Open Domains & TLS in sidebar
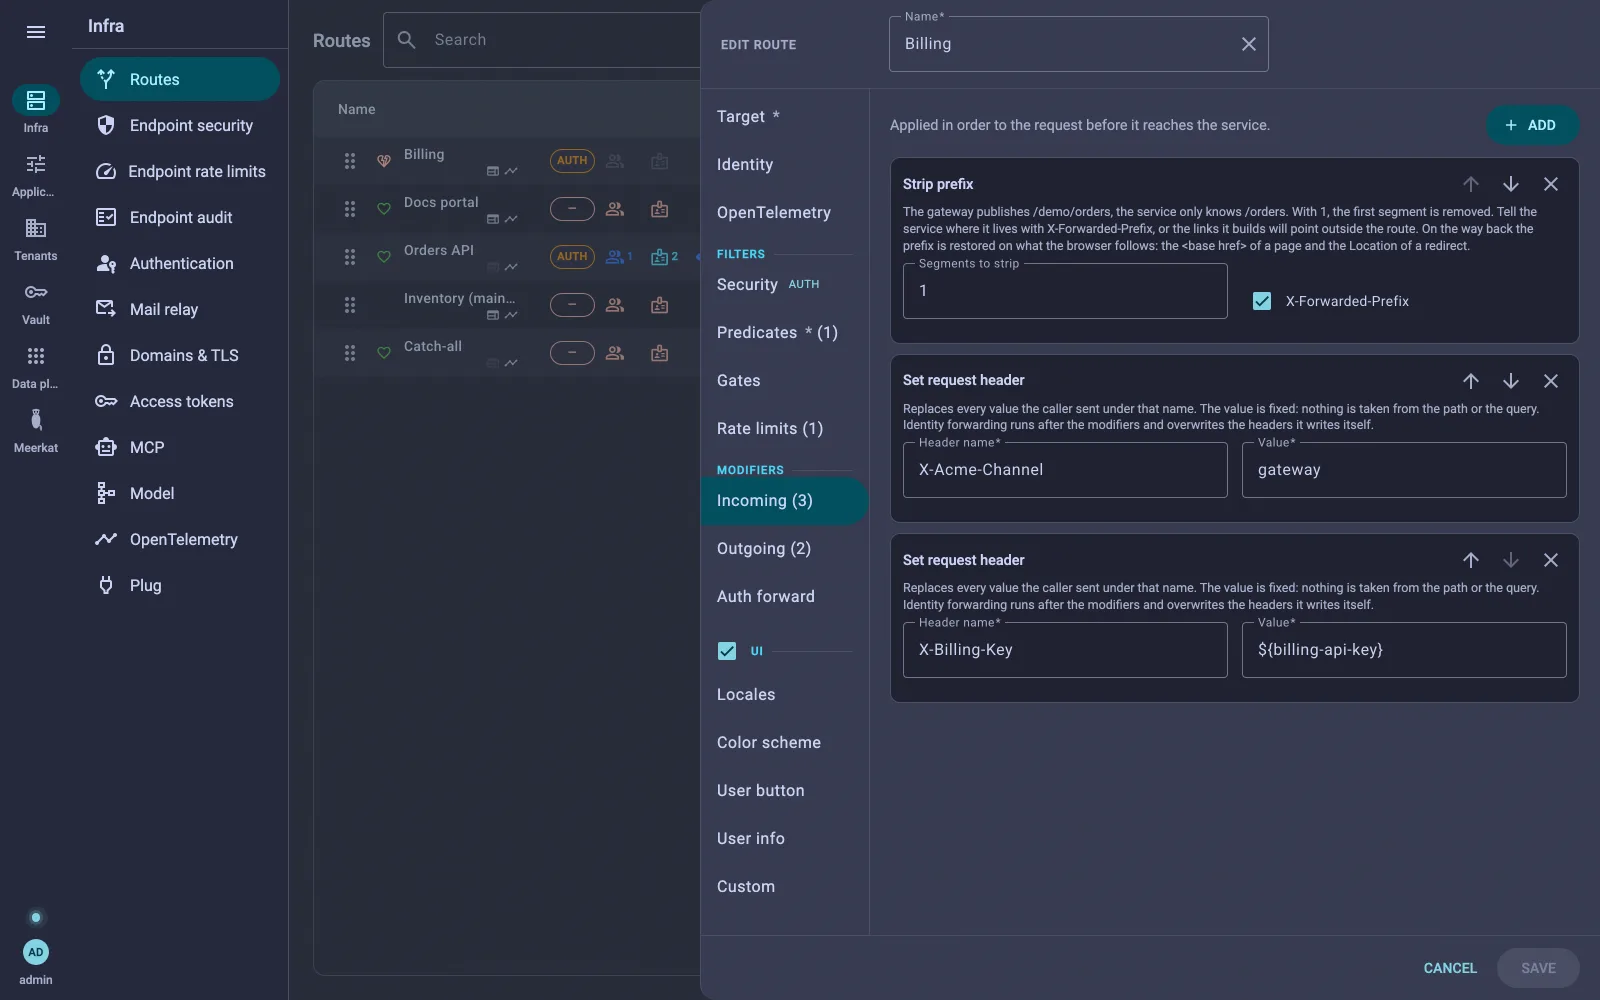This screenshot has width=1600, height=1000. coord(180,355)
